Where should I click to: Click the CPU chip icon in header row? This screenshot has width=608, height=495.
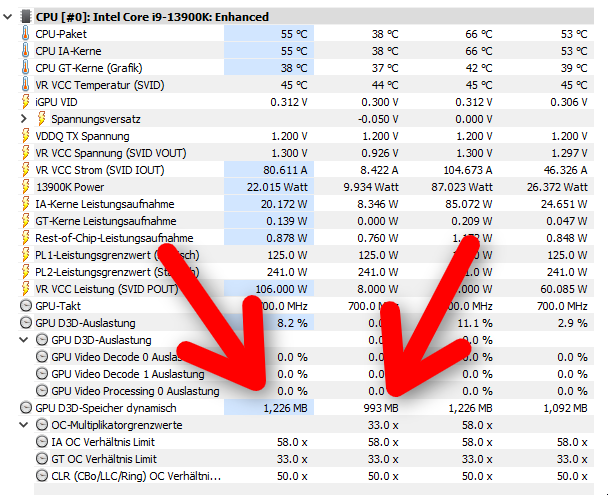click(x=26, y=17)
